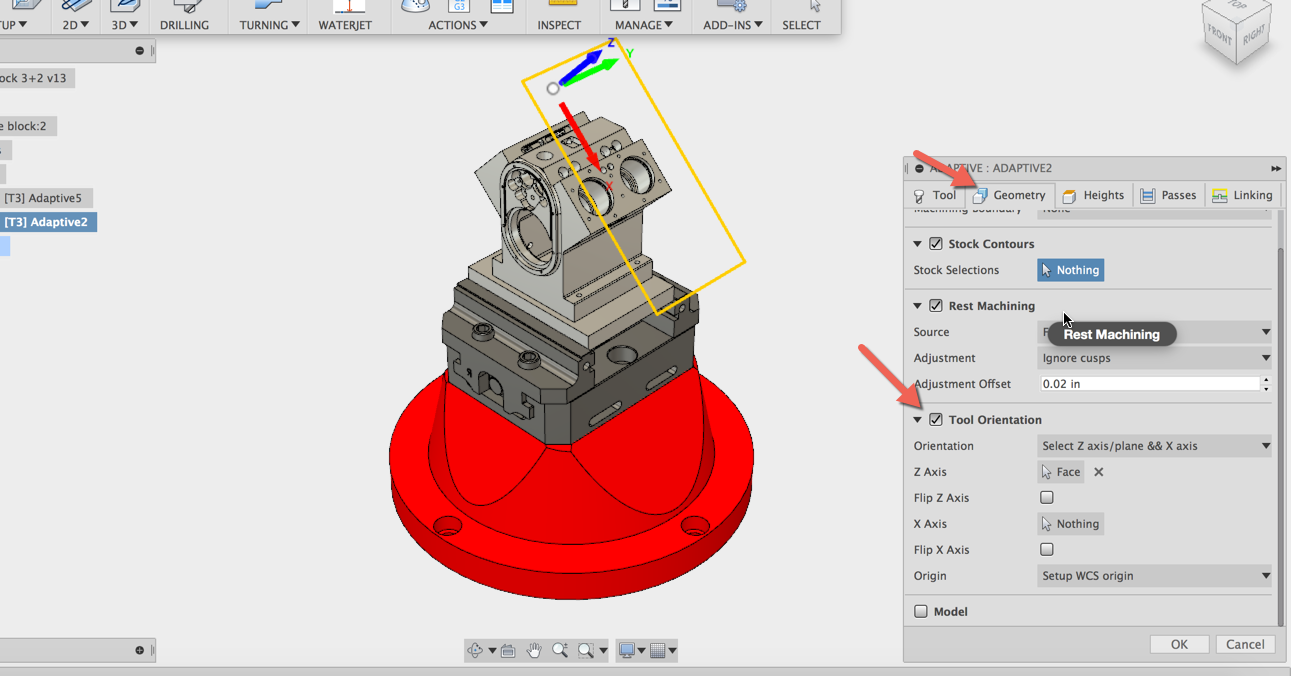Toggle the Flip Z Axis checkbox

[1046, 497]
